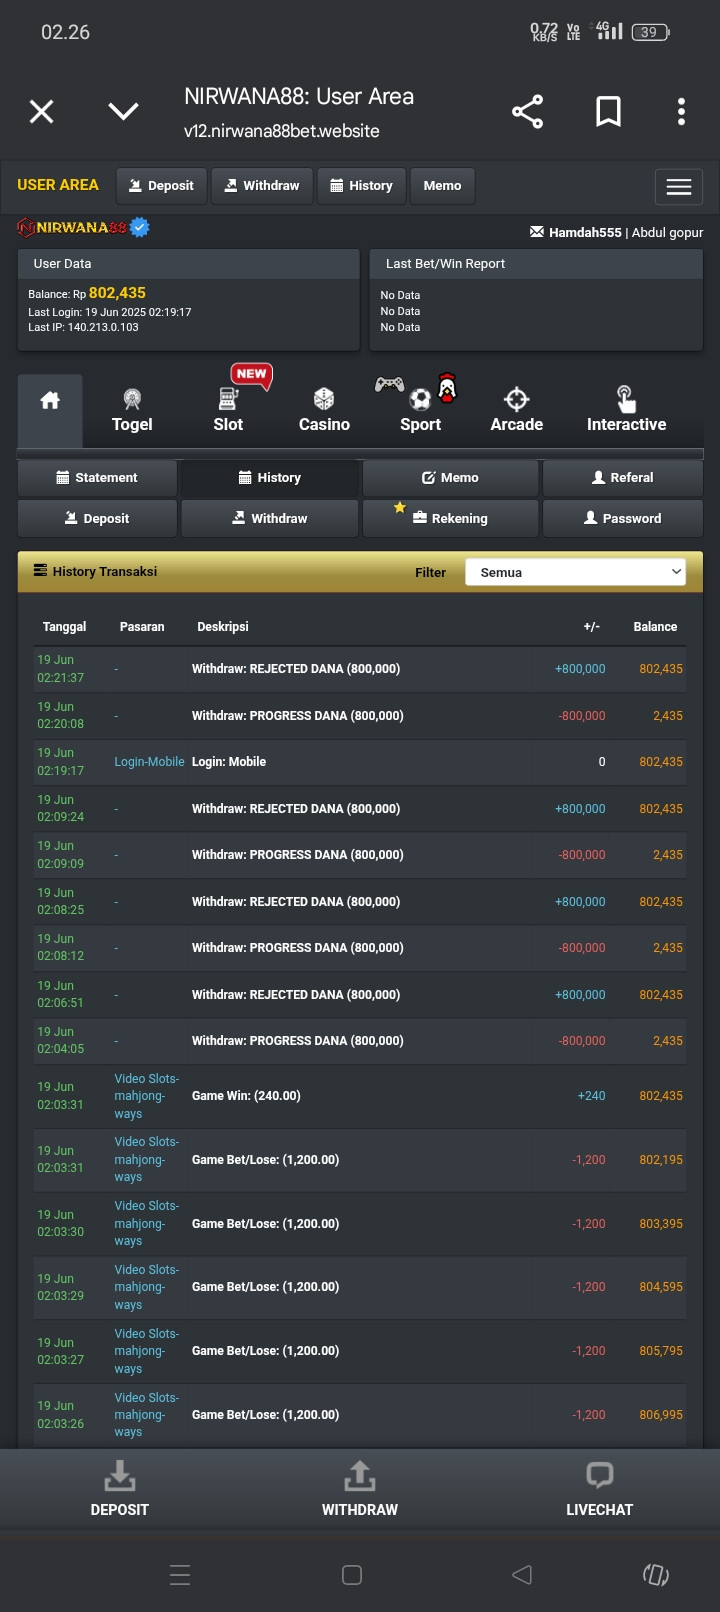Open the envelope message icon beside Hamdah555

tap(537, 232)
